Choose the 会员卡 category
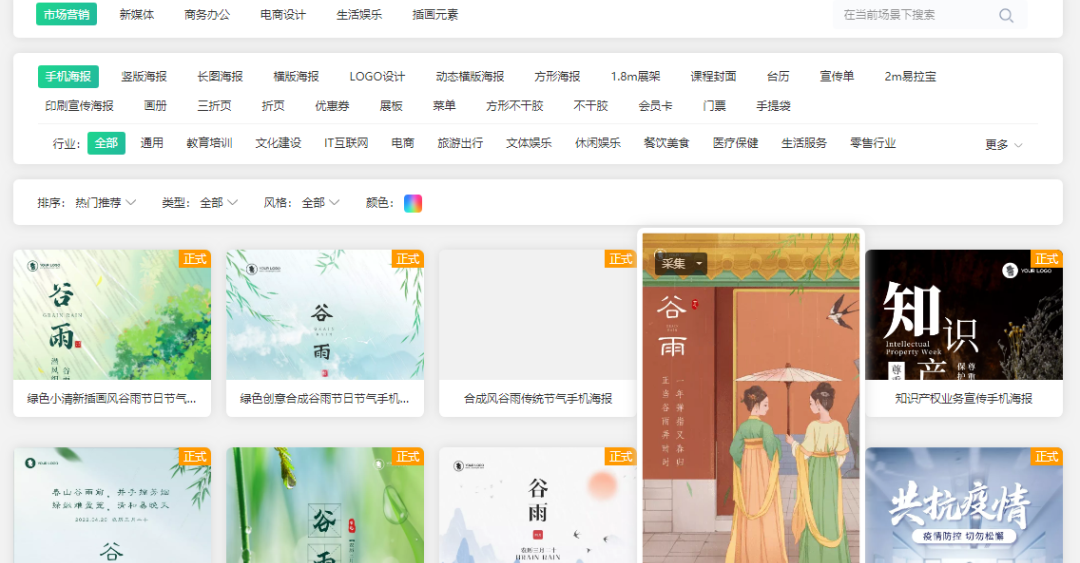Image resolution: width=1080 pixels, height=563 pixels. (x=655, y=106)
